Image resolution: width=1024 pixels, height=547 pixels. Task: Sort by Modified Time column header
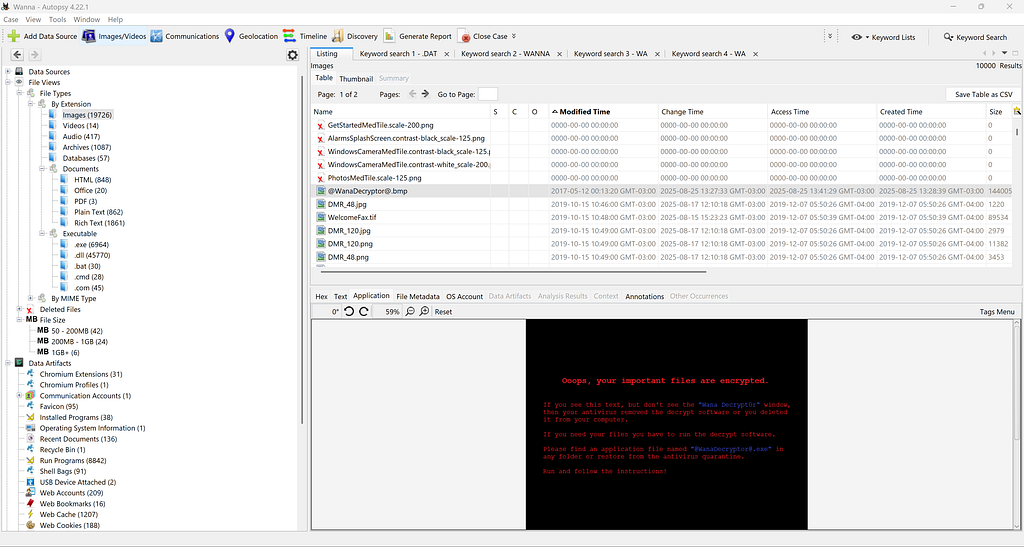[601, 112]
